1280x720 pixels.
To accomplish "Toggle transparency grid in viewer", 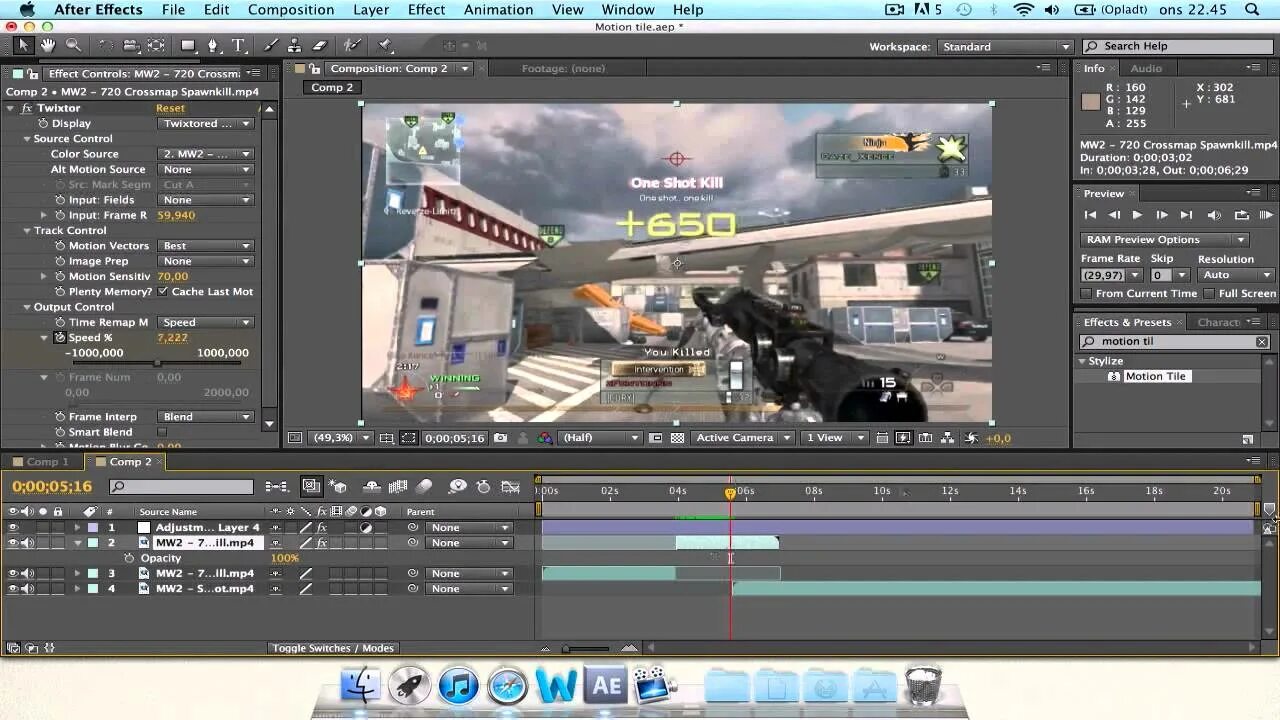I will tap(678, 438).
